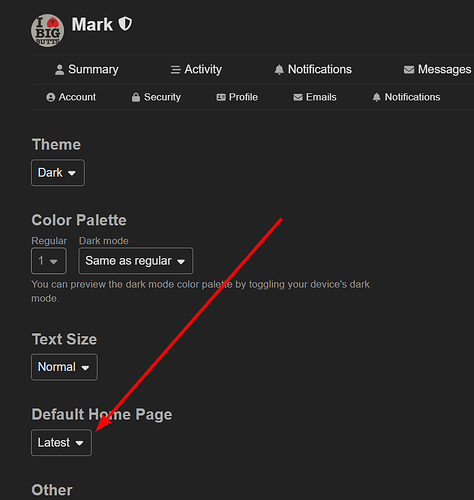Open the Dark theme dropdown
The height and width of the screenshot is (500, 474).
pyautogui.click(x=58, y=173)
